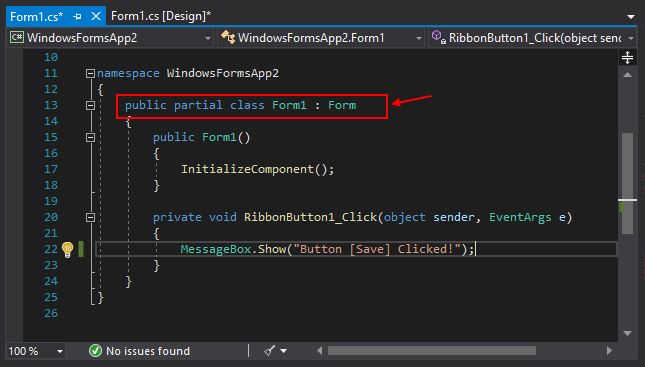This screenshot has width=645, height=367.
Task: Pin the Form1.cs tab
Action: click(77, 16)
